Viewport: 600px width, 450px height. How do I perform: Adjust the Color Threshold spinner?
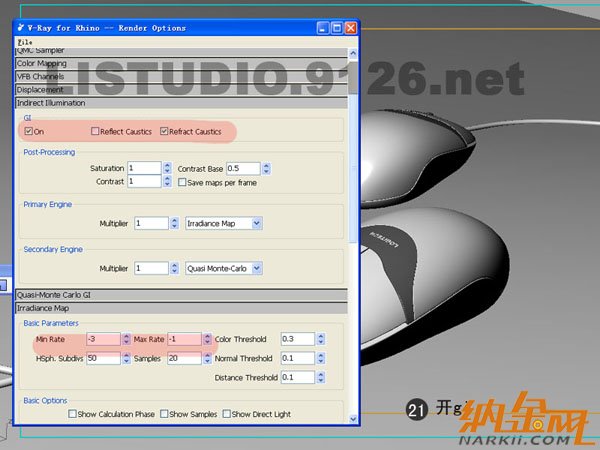321,339
